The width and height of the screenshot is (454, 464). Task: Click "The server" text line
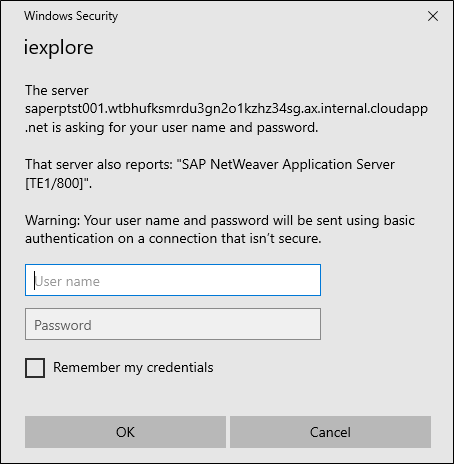57,90
